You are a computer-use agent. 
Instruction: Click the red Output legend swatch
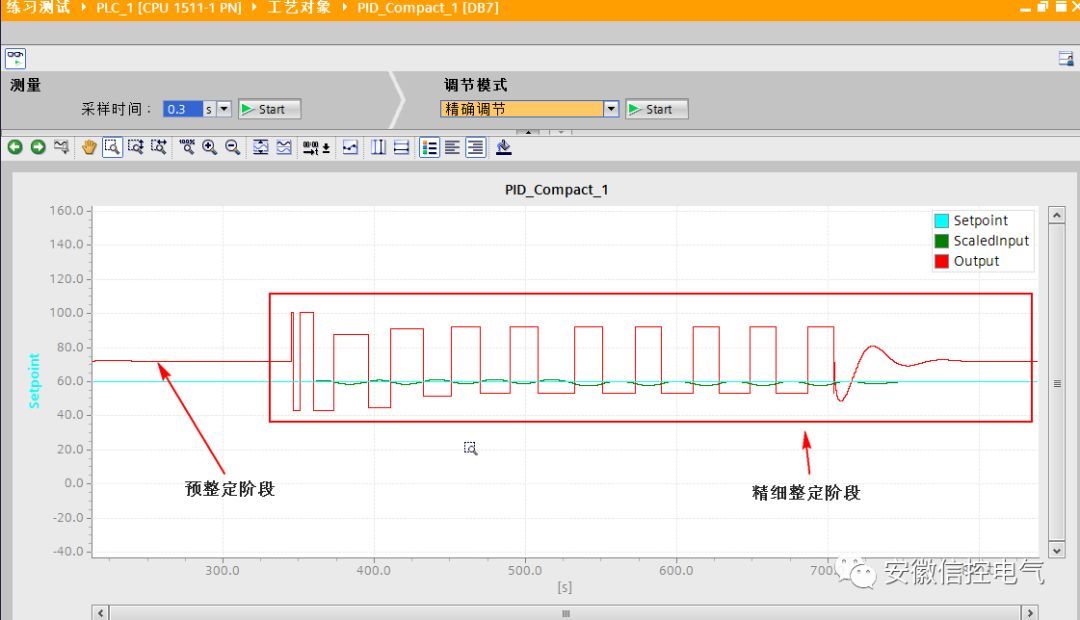[941, 261]
